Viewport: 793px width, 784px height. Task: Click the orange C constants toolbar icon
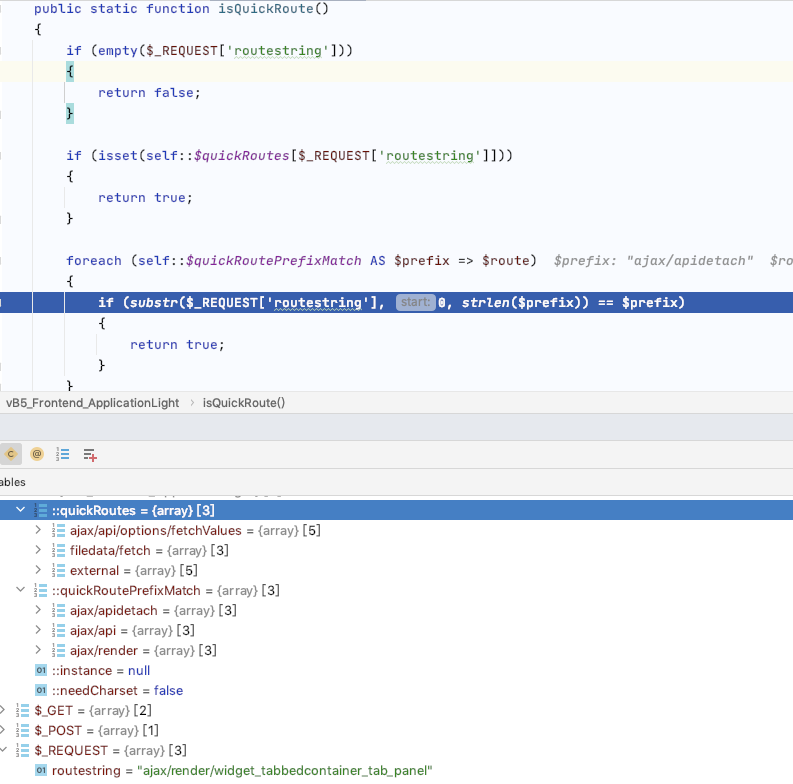(x=11, y=453)
